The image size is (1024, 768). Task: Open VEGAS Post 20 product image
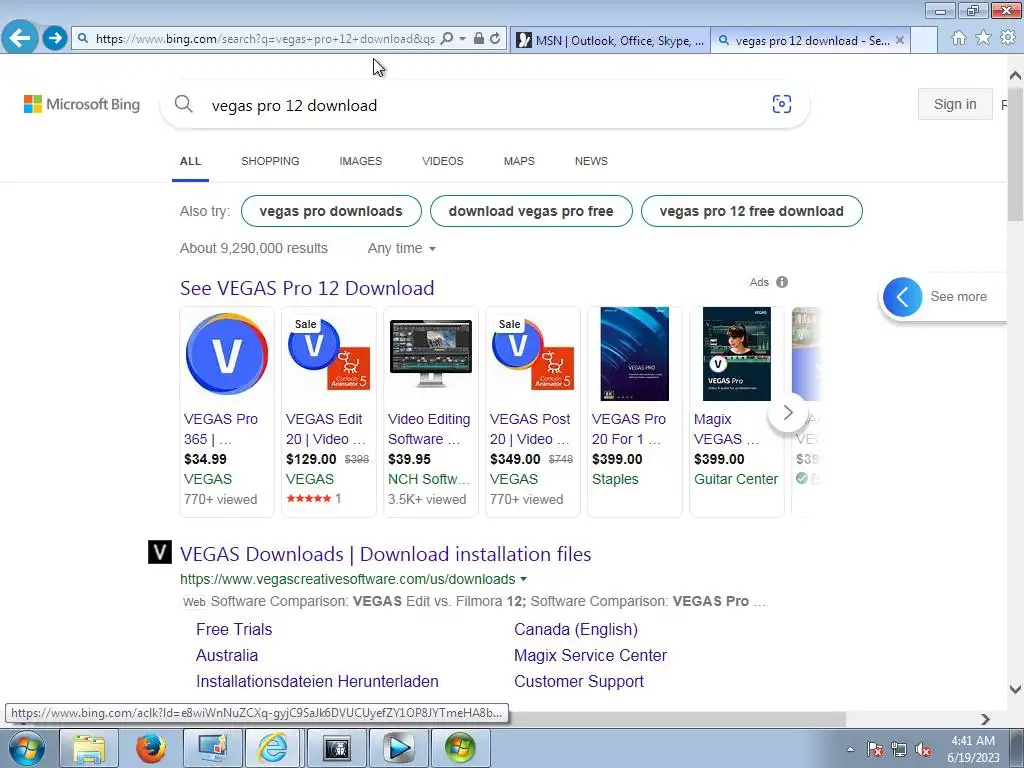click(532, 354)
